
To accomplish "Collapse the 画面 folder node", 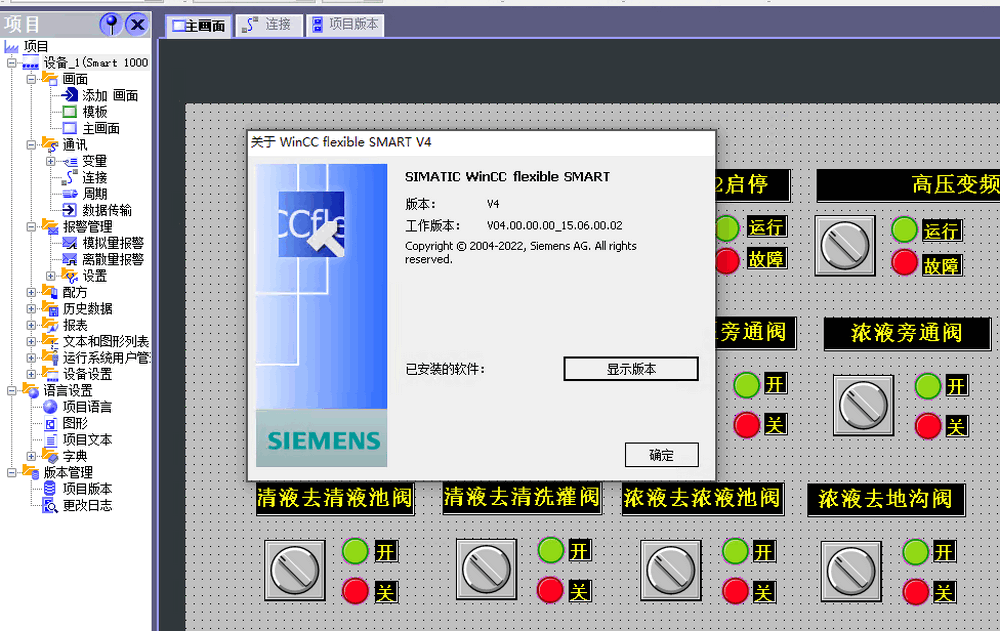I will click(x=31, y=79).
